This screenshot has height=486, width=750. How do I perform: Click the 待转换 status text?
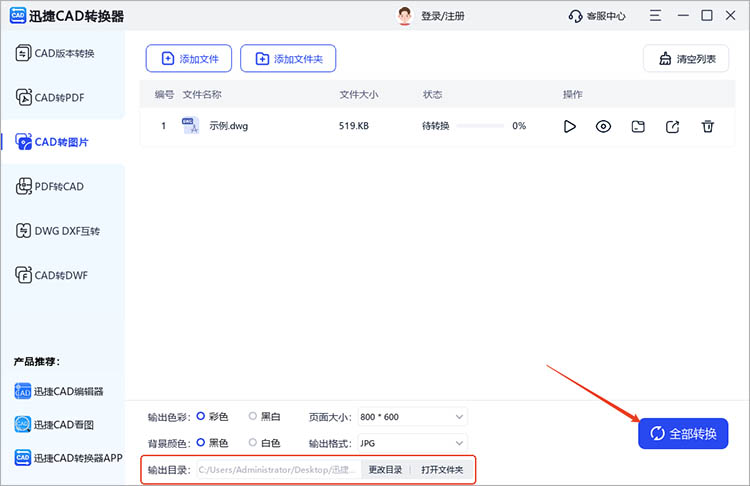point(436,126)
